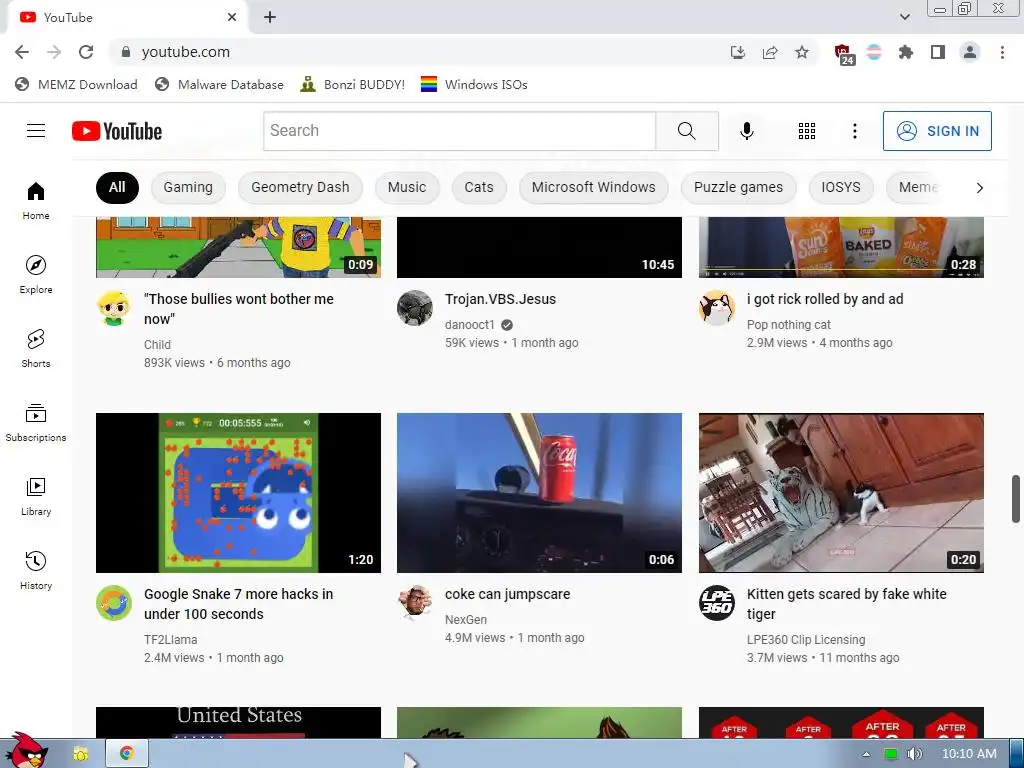This screenshot has width=1024, height=768.
Task: Click the YouTube logo
Action: pos(117,131)
